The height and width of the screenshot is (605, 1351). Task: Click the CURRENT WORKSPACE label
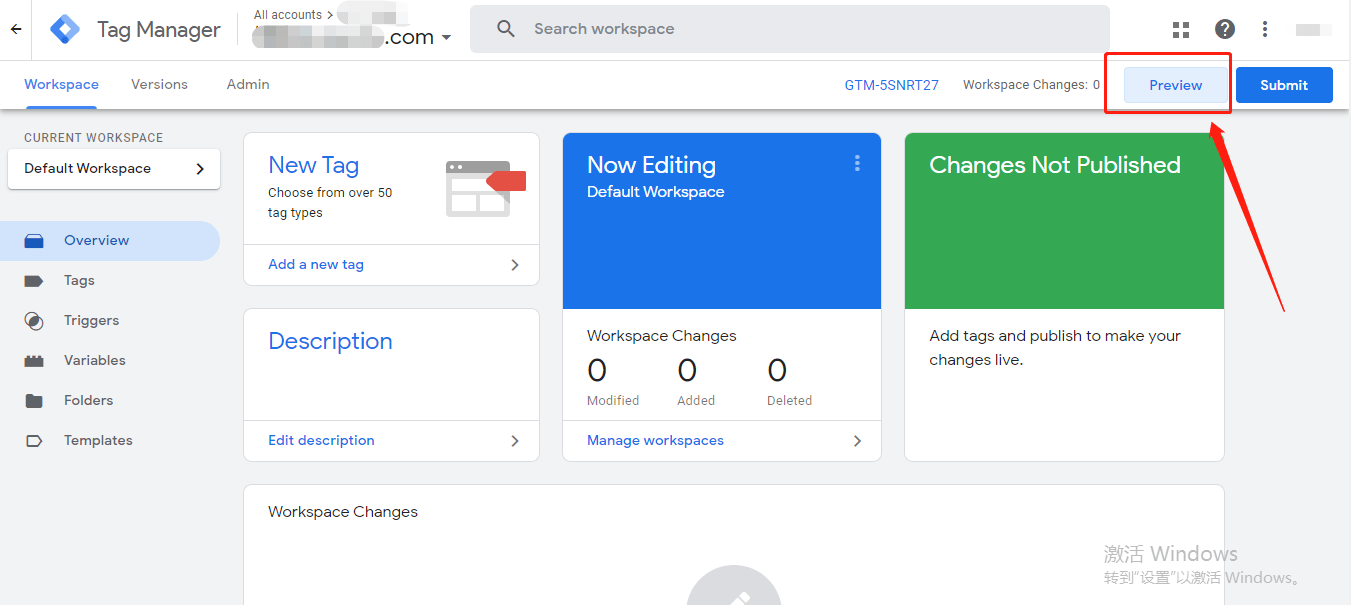(93, 138)
